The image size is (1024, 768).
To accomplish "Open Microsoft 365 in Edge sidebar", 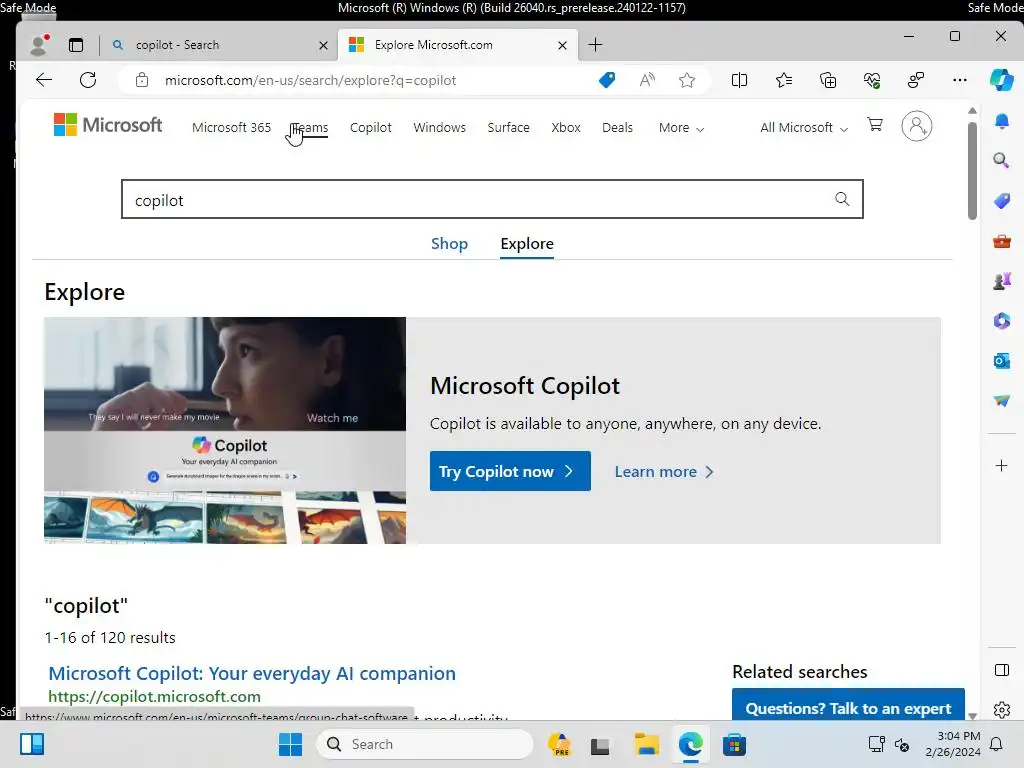I will pos(1002,321).
